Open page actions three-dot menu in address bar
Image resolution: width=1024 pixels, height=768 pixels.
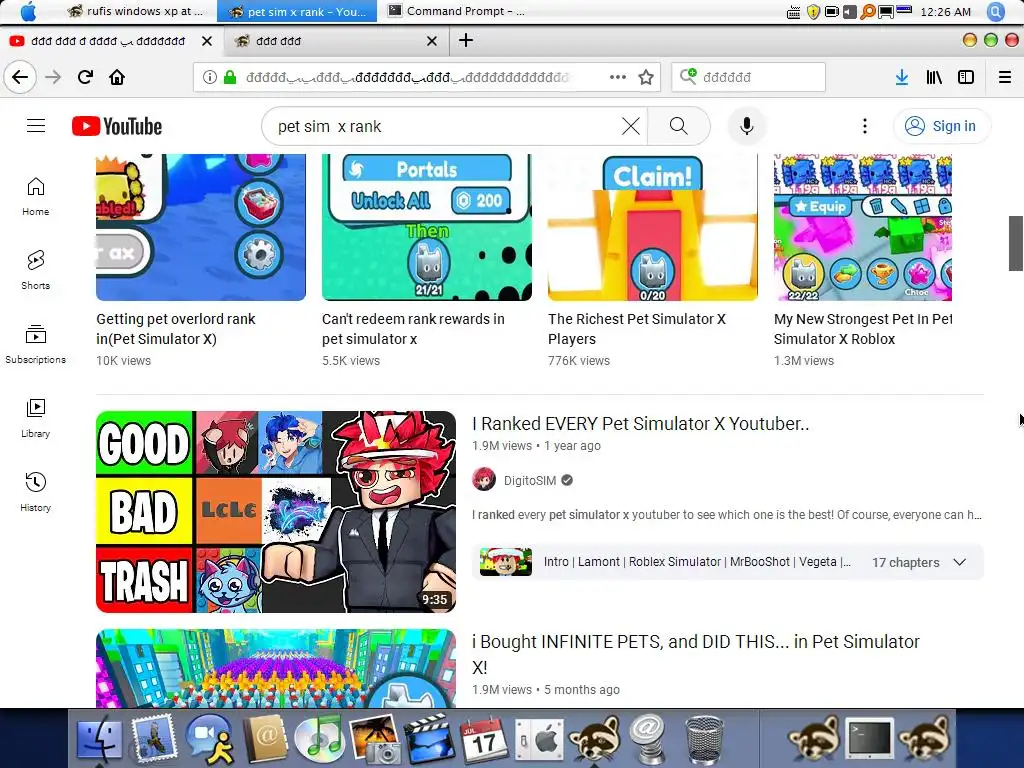(x=617, y=77)
